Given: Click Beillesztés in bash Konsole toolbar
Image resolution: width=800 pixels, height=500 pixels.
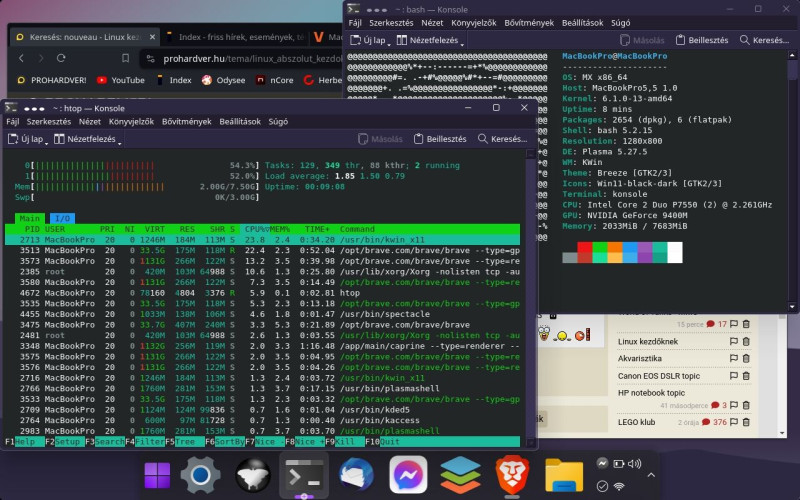Looking at the screenshot, I should pos(702,40).
